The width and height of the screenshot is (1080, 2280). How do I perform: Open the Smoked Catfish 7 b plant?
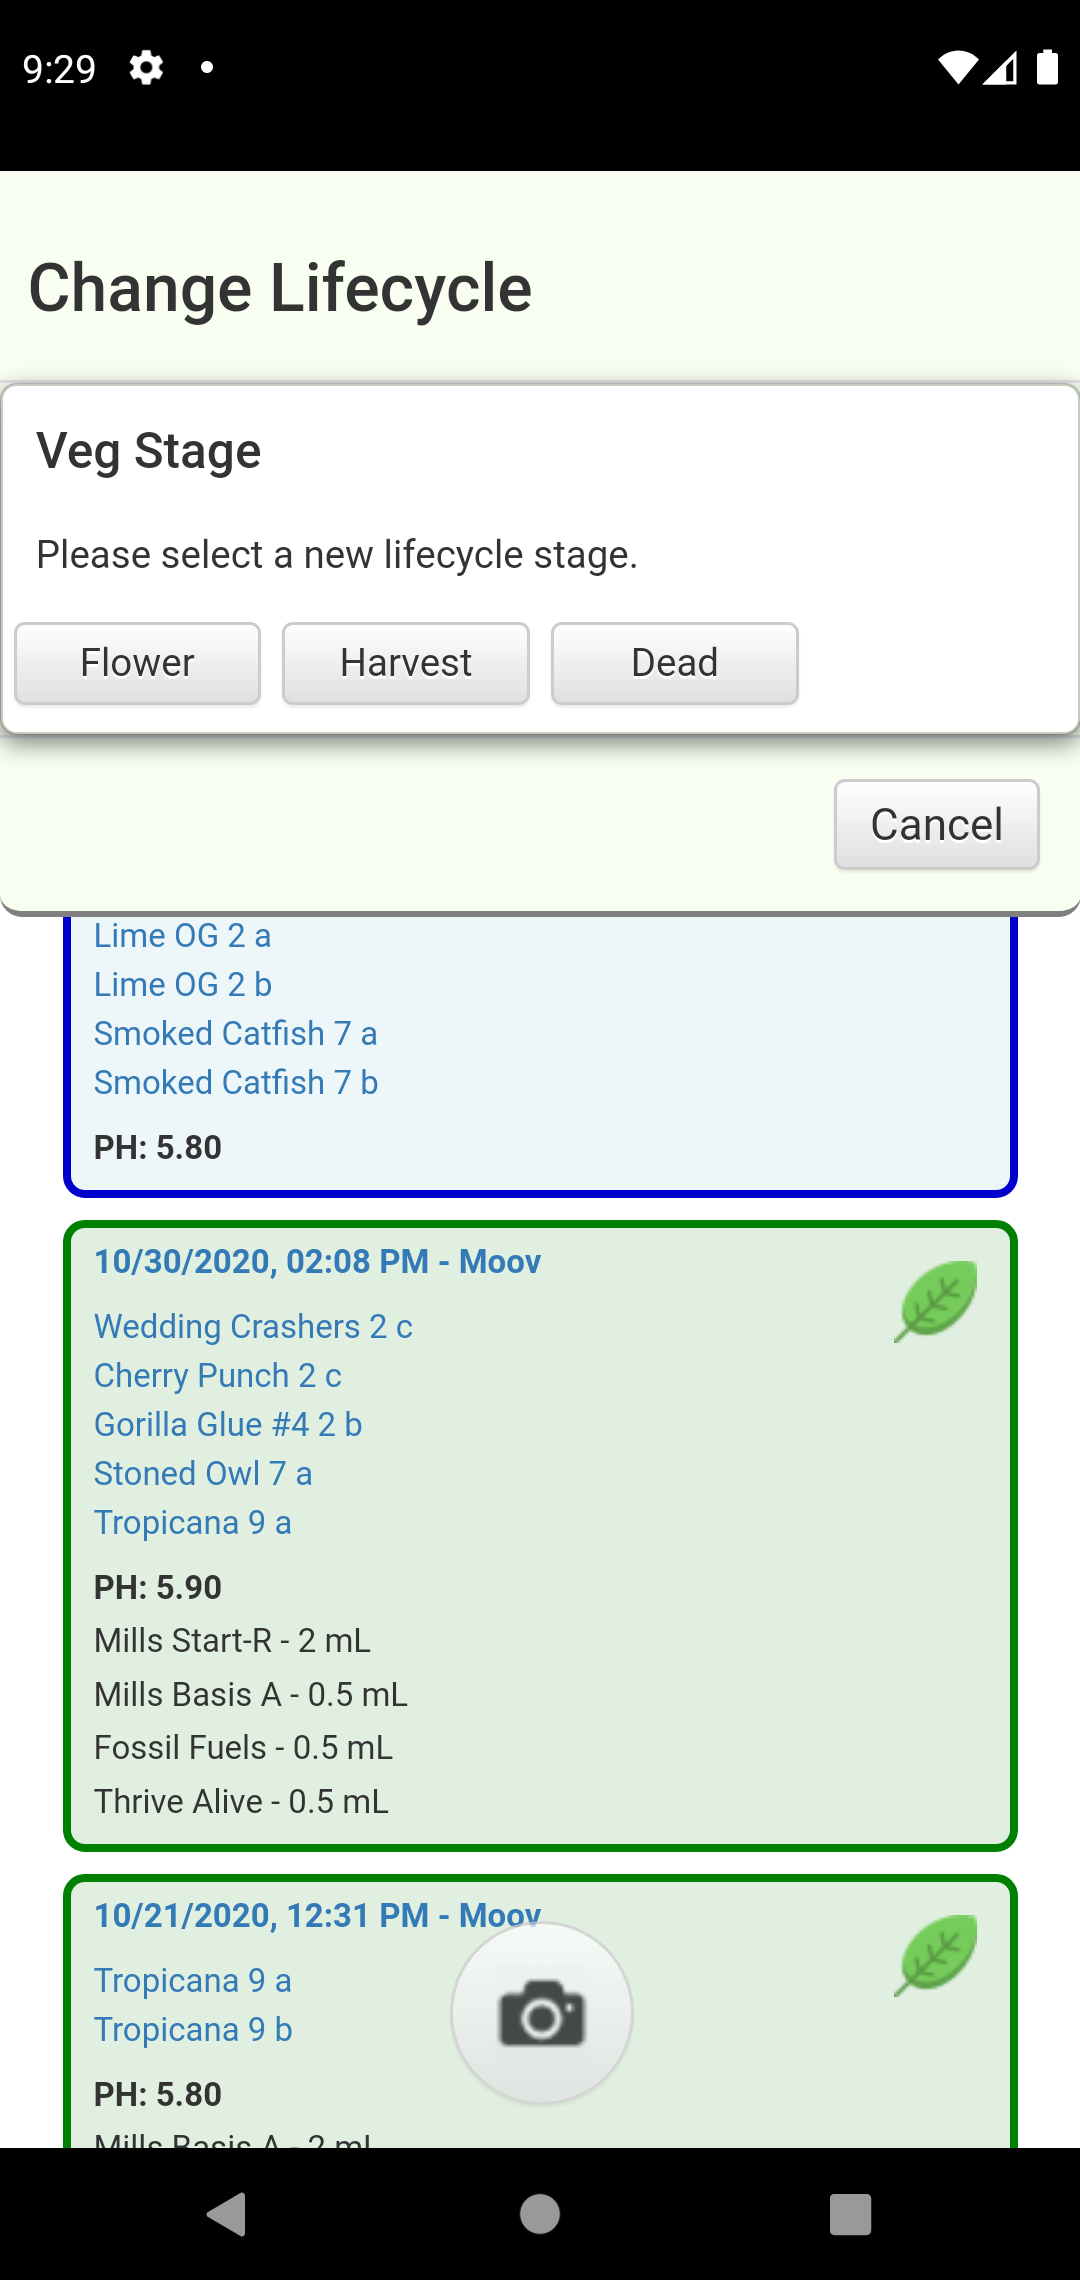[236, 1082]
